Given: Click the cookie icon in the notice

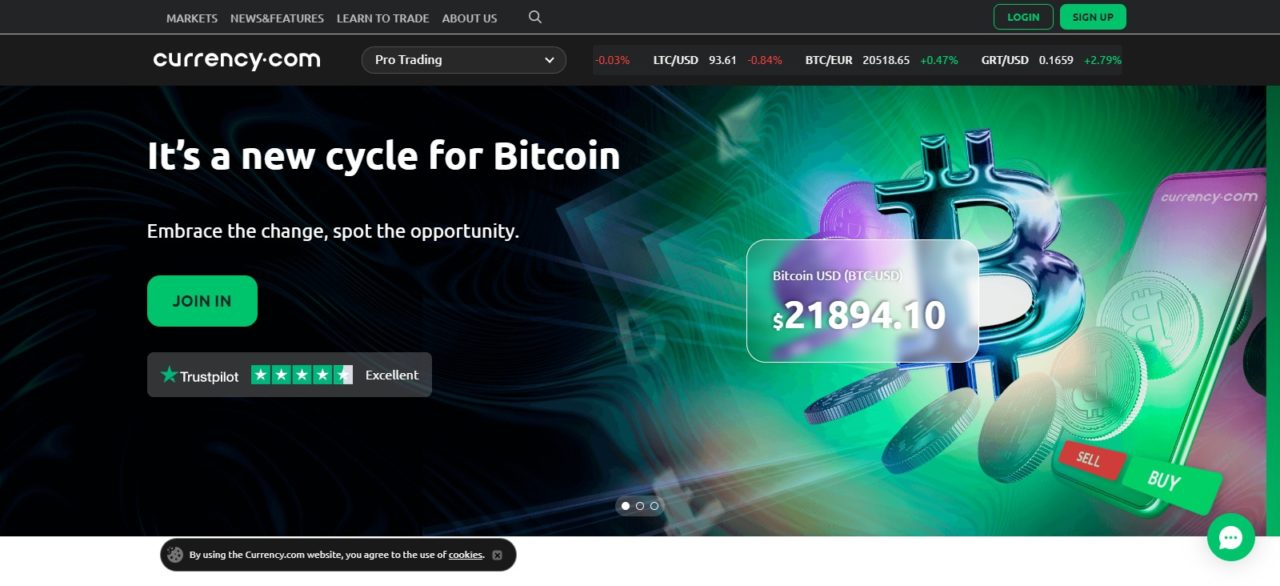Looking at the screenshot, I should 175,555.
